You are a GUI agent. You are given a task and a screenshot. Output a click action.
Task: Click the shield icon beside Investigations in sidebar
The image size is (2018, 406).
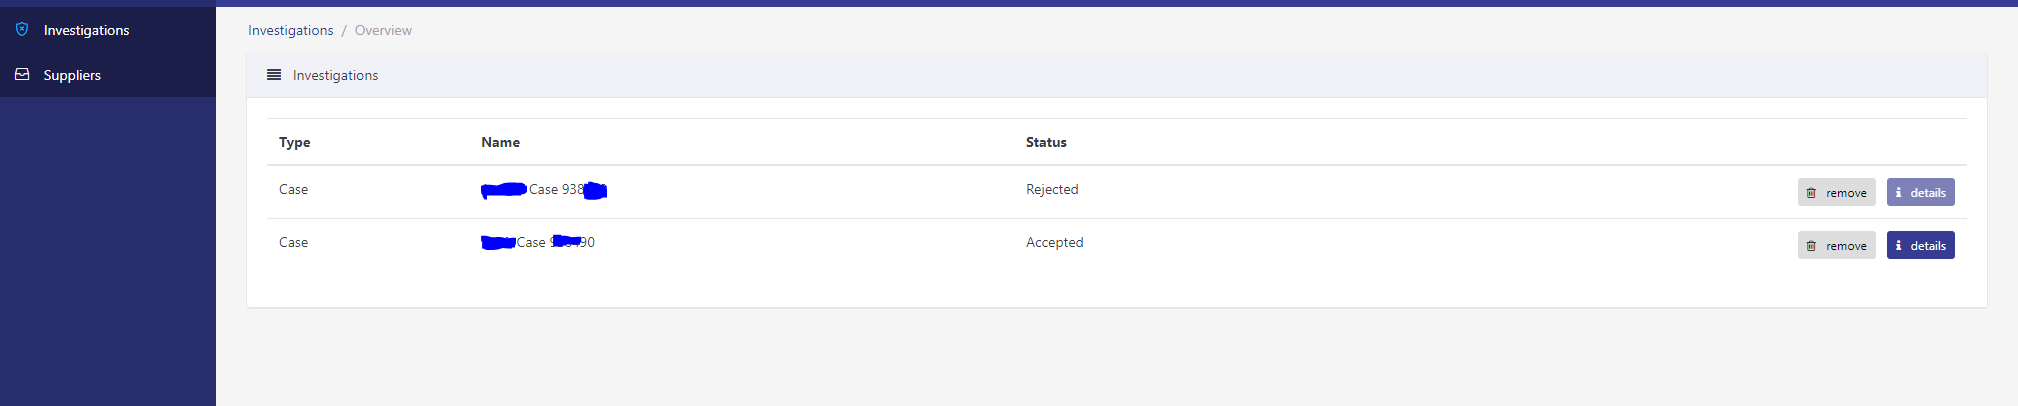[x=22, y=29]
